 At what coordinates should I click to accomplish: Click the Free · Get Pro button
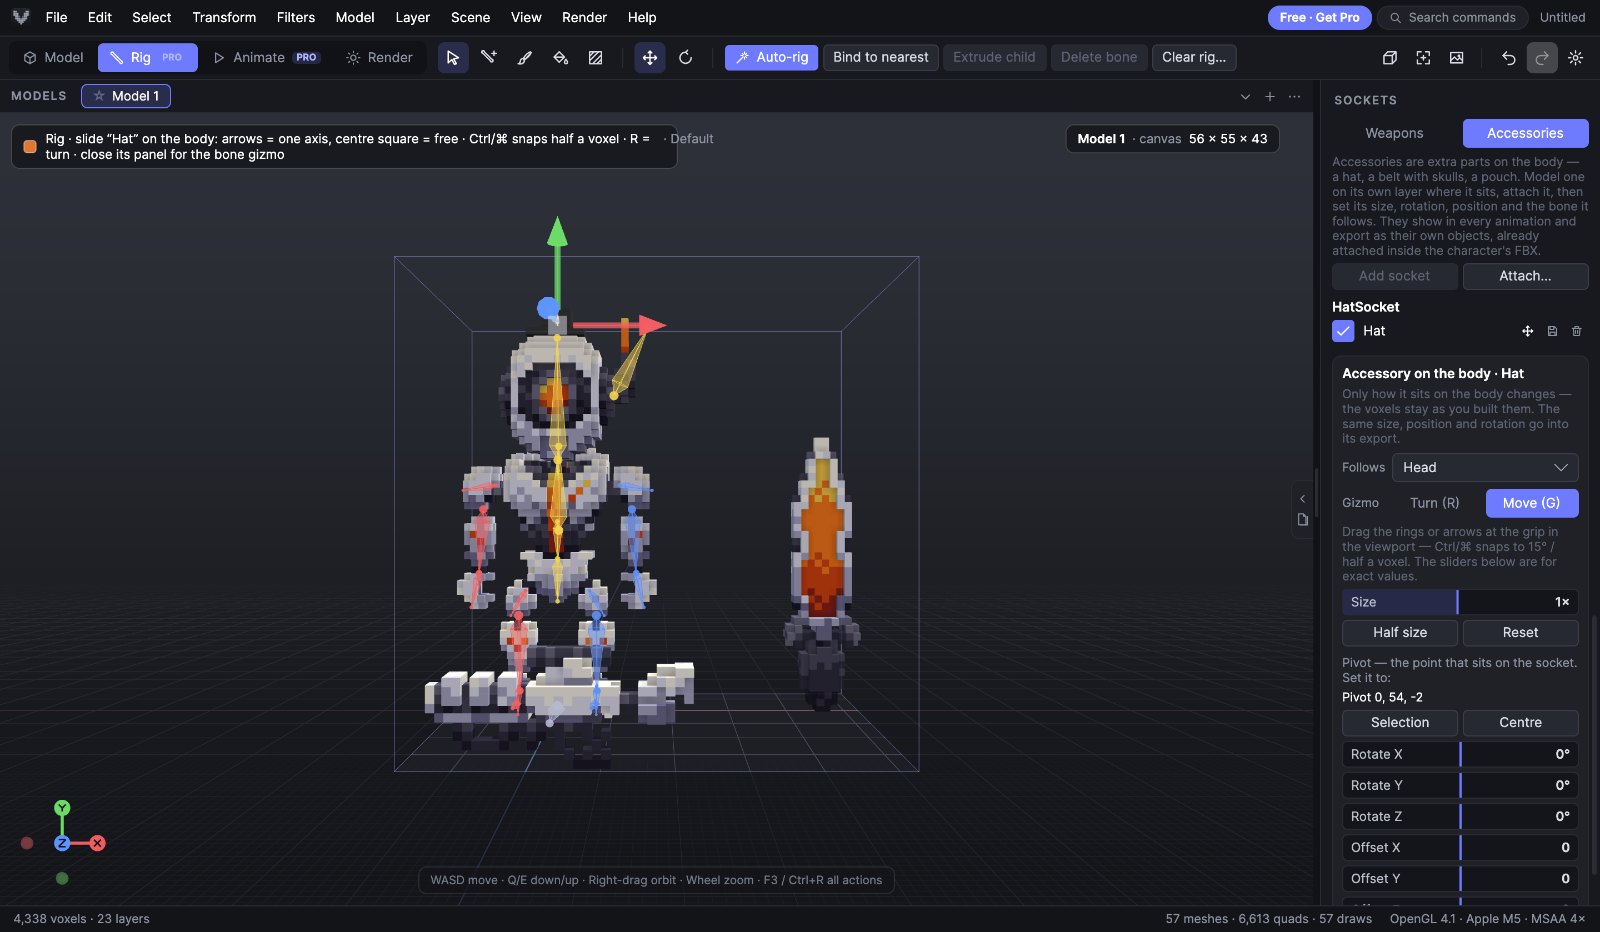click(1319, 17)
